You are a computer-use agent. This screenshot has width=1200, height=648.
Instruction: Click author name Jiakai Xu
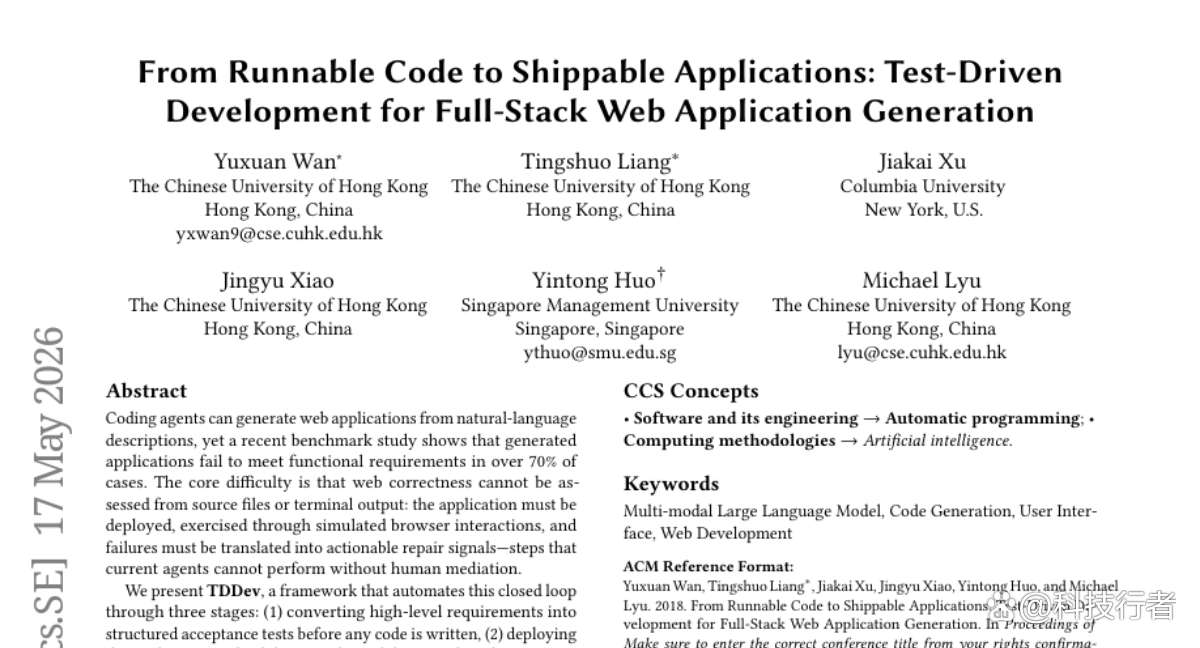pyautogui.click(x=923, y=161)
